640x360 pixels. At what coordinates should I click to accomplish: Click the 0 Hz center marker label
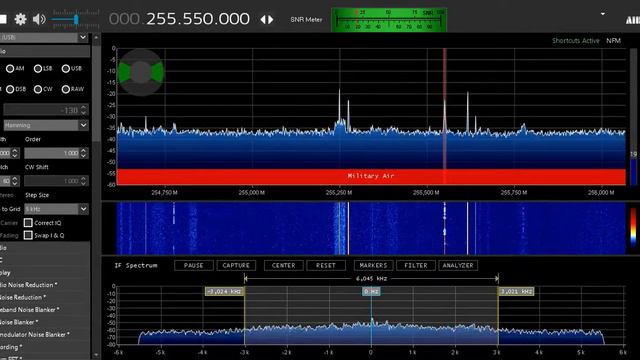(x=371, y=291)
